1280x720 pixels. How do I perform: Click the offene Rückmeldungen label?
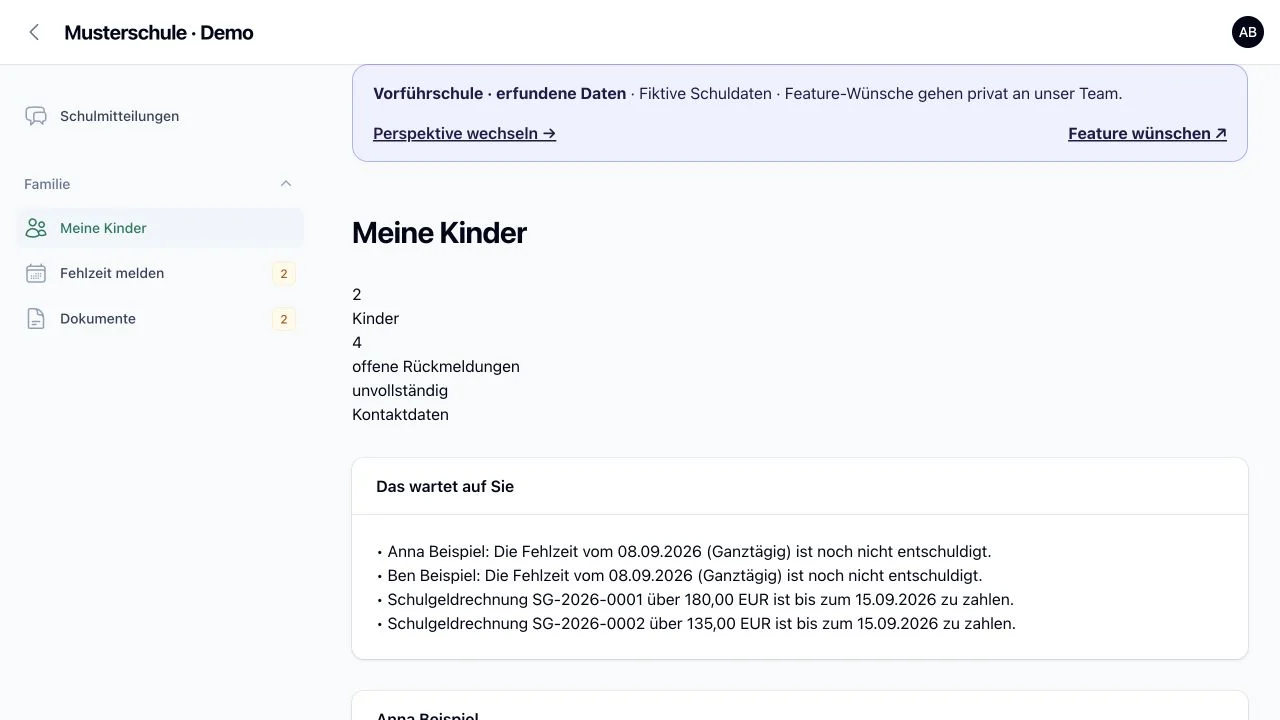[x=436, y=366]
